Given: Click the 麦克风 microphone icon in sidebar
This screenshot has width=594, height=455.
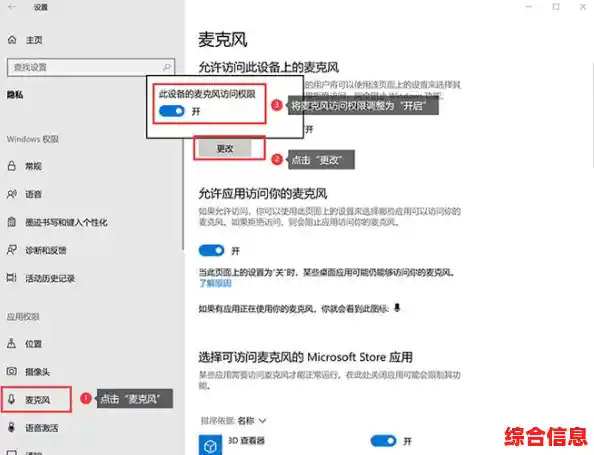Looking at the screenshot, I should point(12,399).
